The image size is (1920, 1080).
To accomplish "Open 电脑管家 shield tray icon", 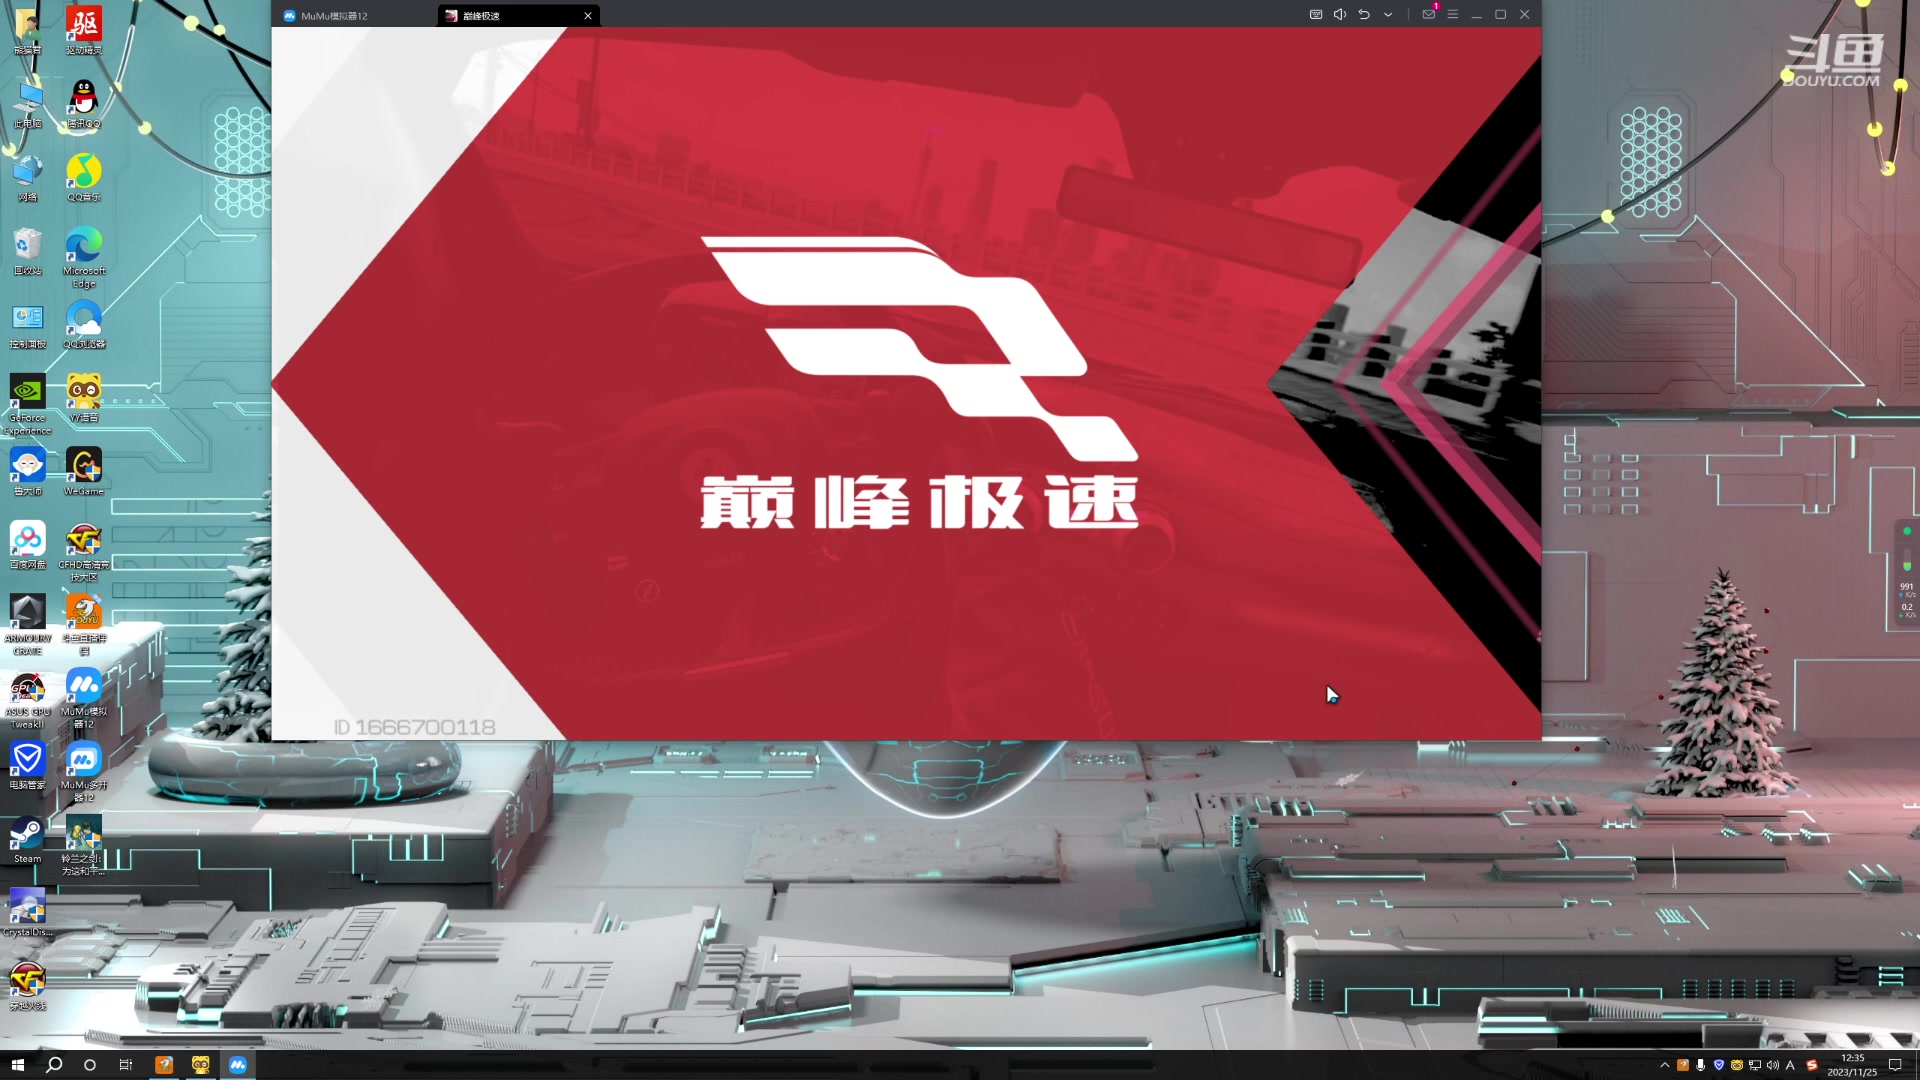I will pos(1719,1065).
